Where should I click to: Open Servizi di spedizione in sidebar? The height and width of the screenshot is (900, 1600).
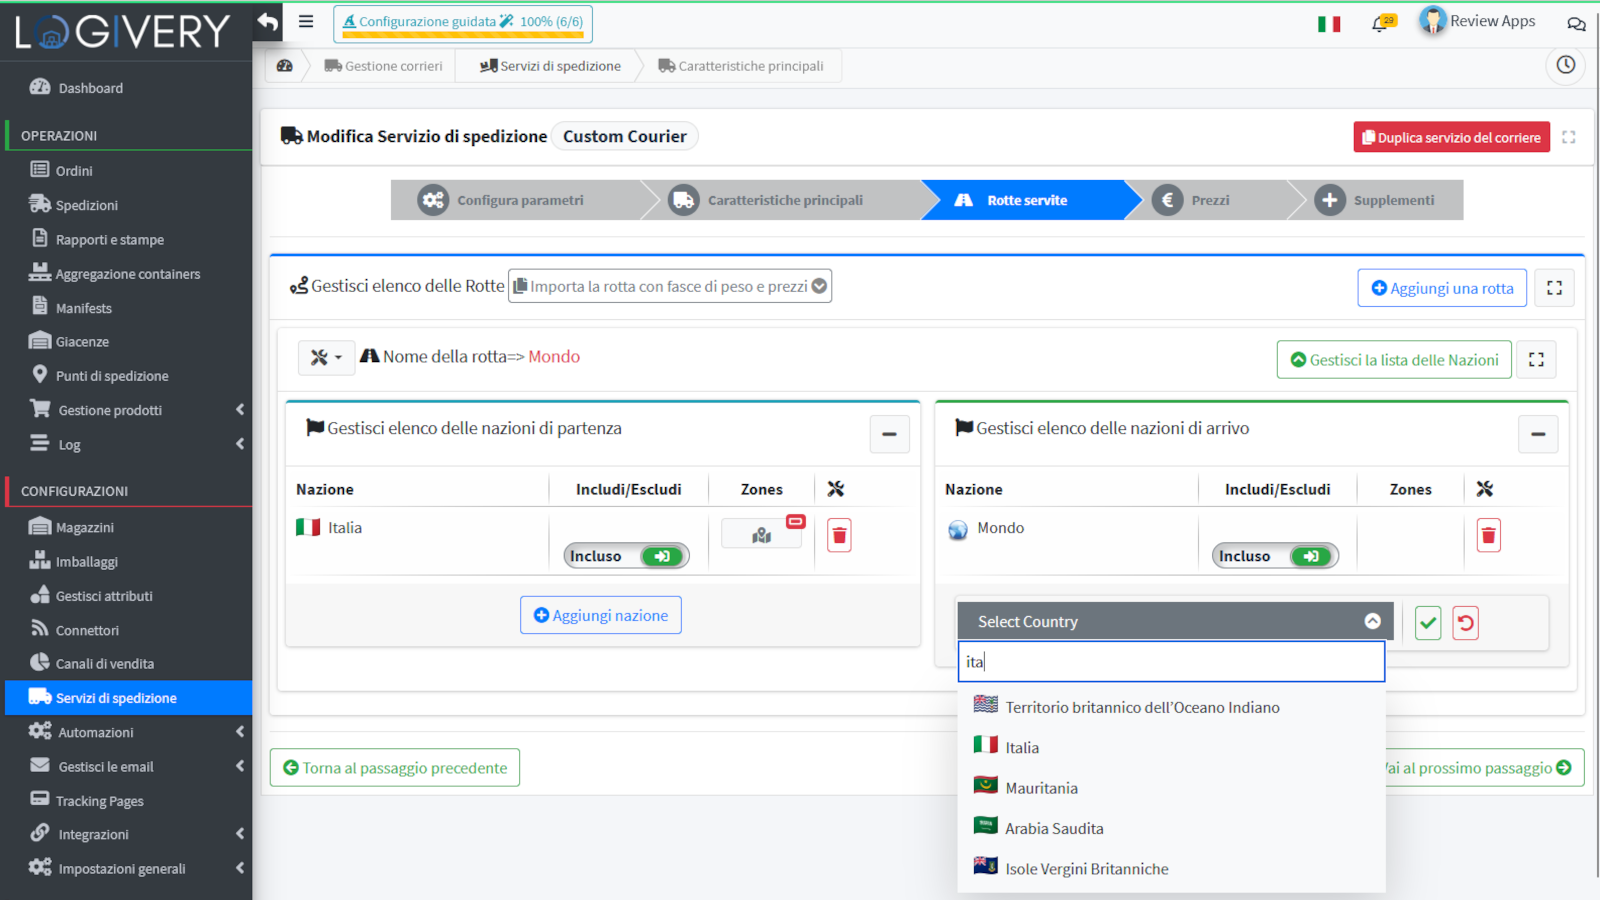pyautogui.click(x=127, y=698)
